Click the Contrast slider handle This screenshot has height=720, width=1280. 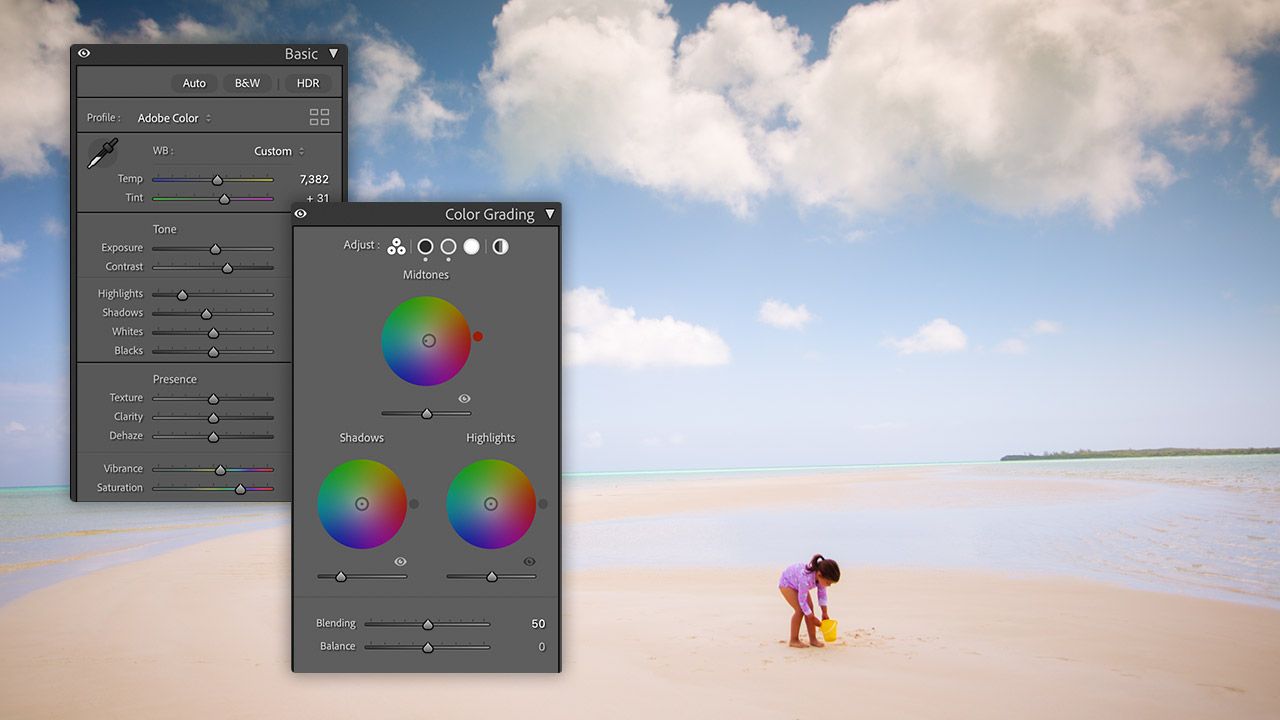click(x=227, y=268)
